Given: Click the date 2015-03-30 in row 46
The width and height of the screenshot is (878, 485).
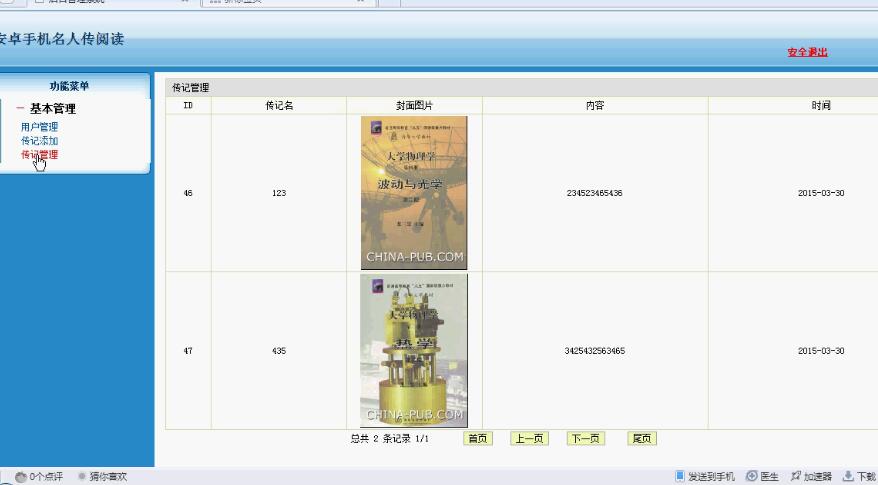Looking at the screenshot, I should click(821, 193).
